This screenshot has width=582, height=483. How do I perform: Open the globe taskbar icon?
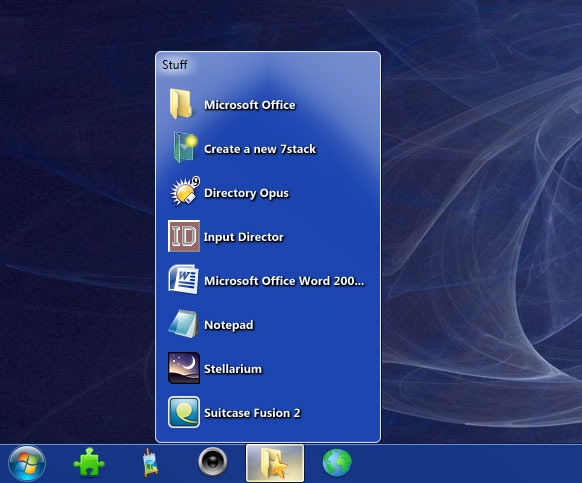click(x=337, y=463)
